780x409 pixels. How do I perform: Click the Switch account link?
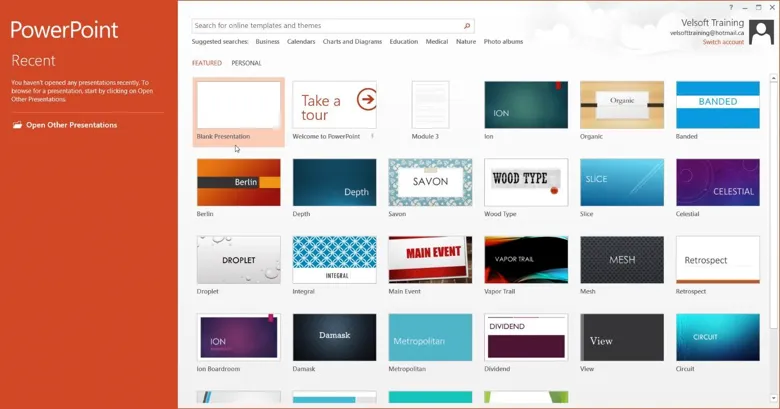click(723, 42)
